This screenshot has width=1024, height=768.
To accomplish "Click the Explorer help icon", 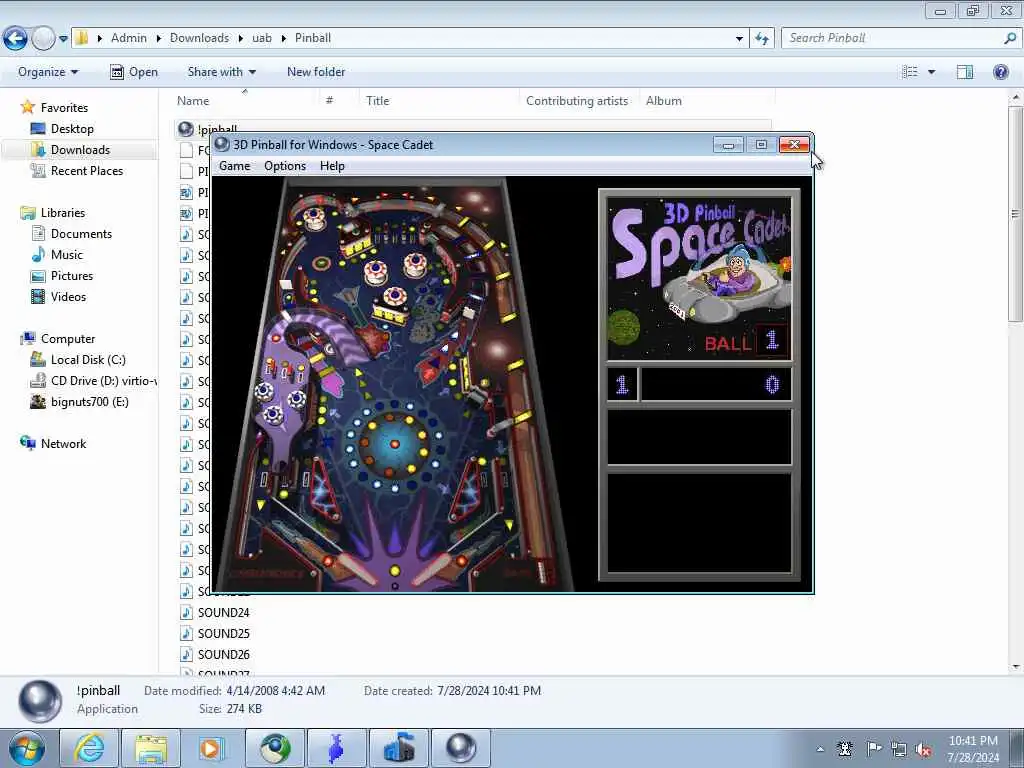I will (1000, 72).
